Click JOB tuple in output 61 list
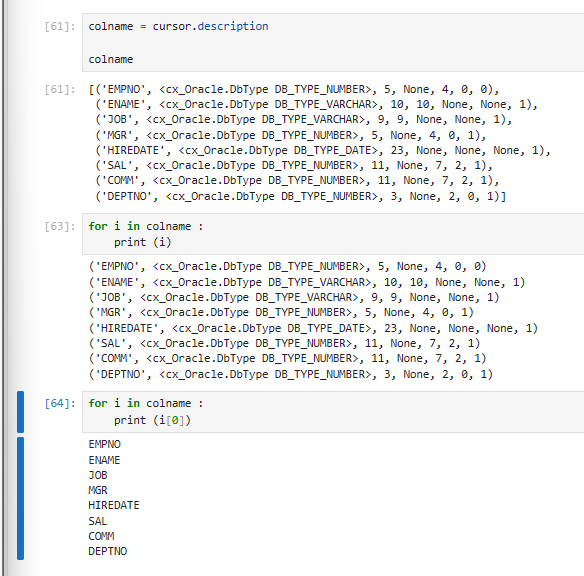Viewport: 584px width, 576px height. pyautogui.click(x=304, y=120)
